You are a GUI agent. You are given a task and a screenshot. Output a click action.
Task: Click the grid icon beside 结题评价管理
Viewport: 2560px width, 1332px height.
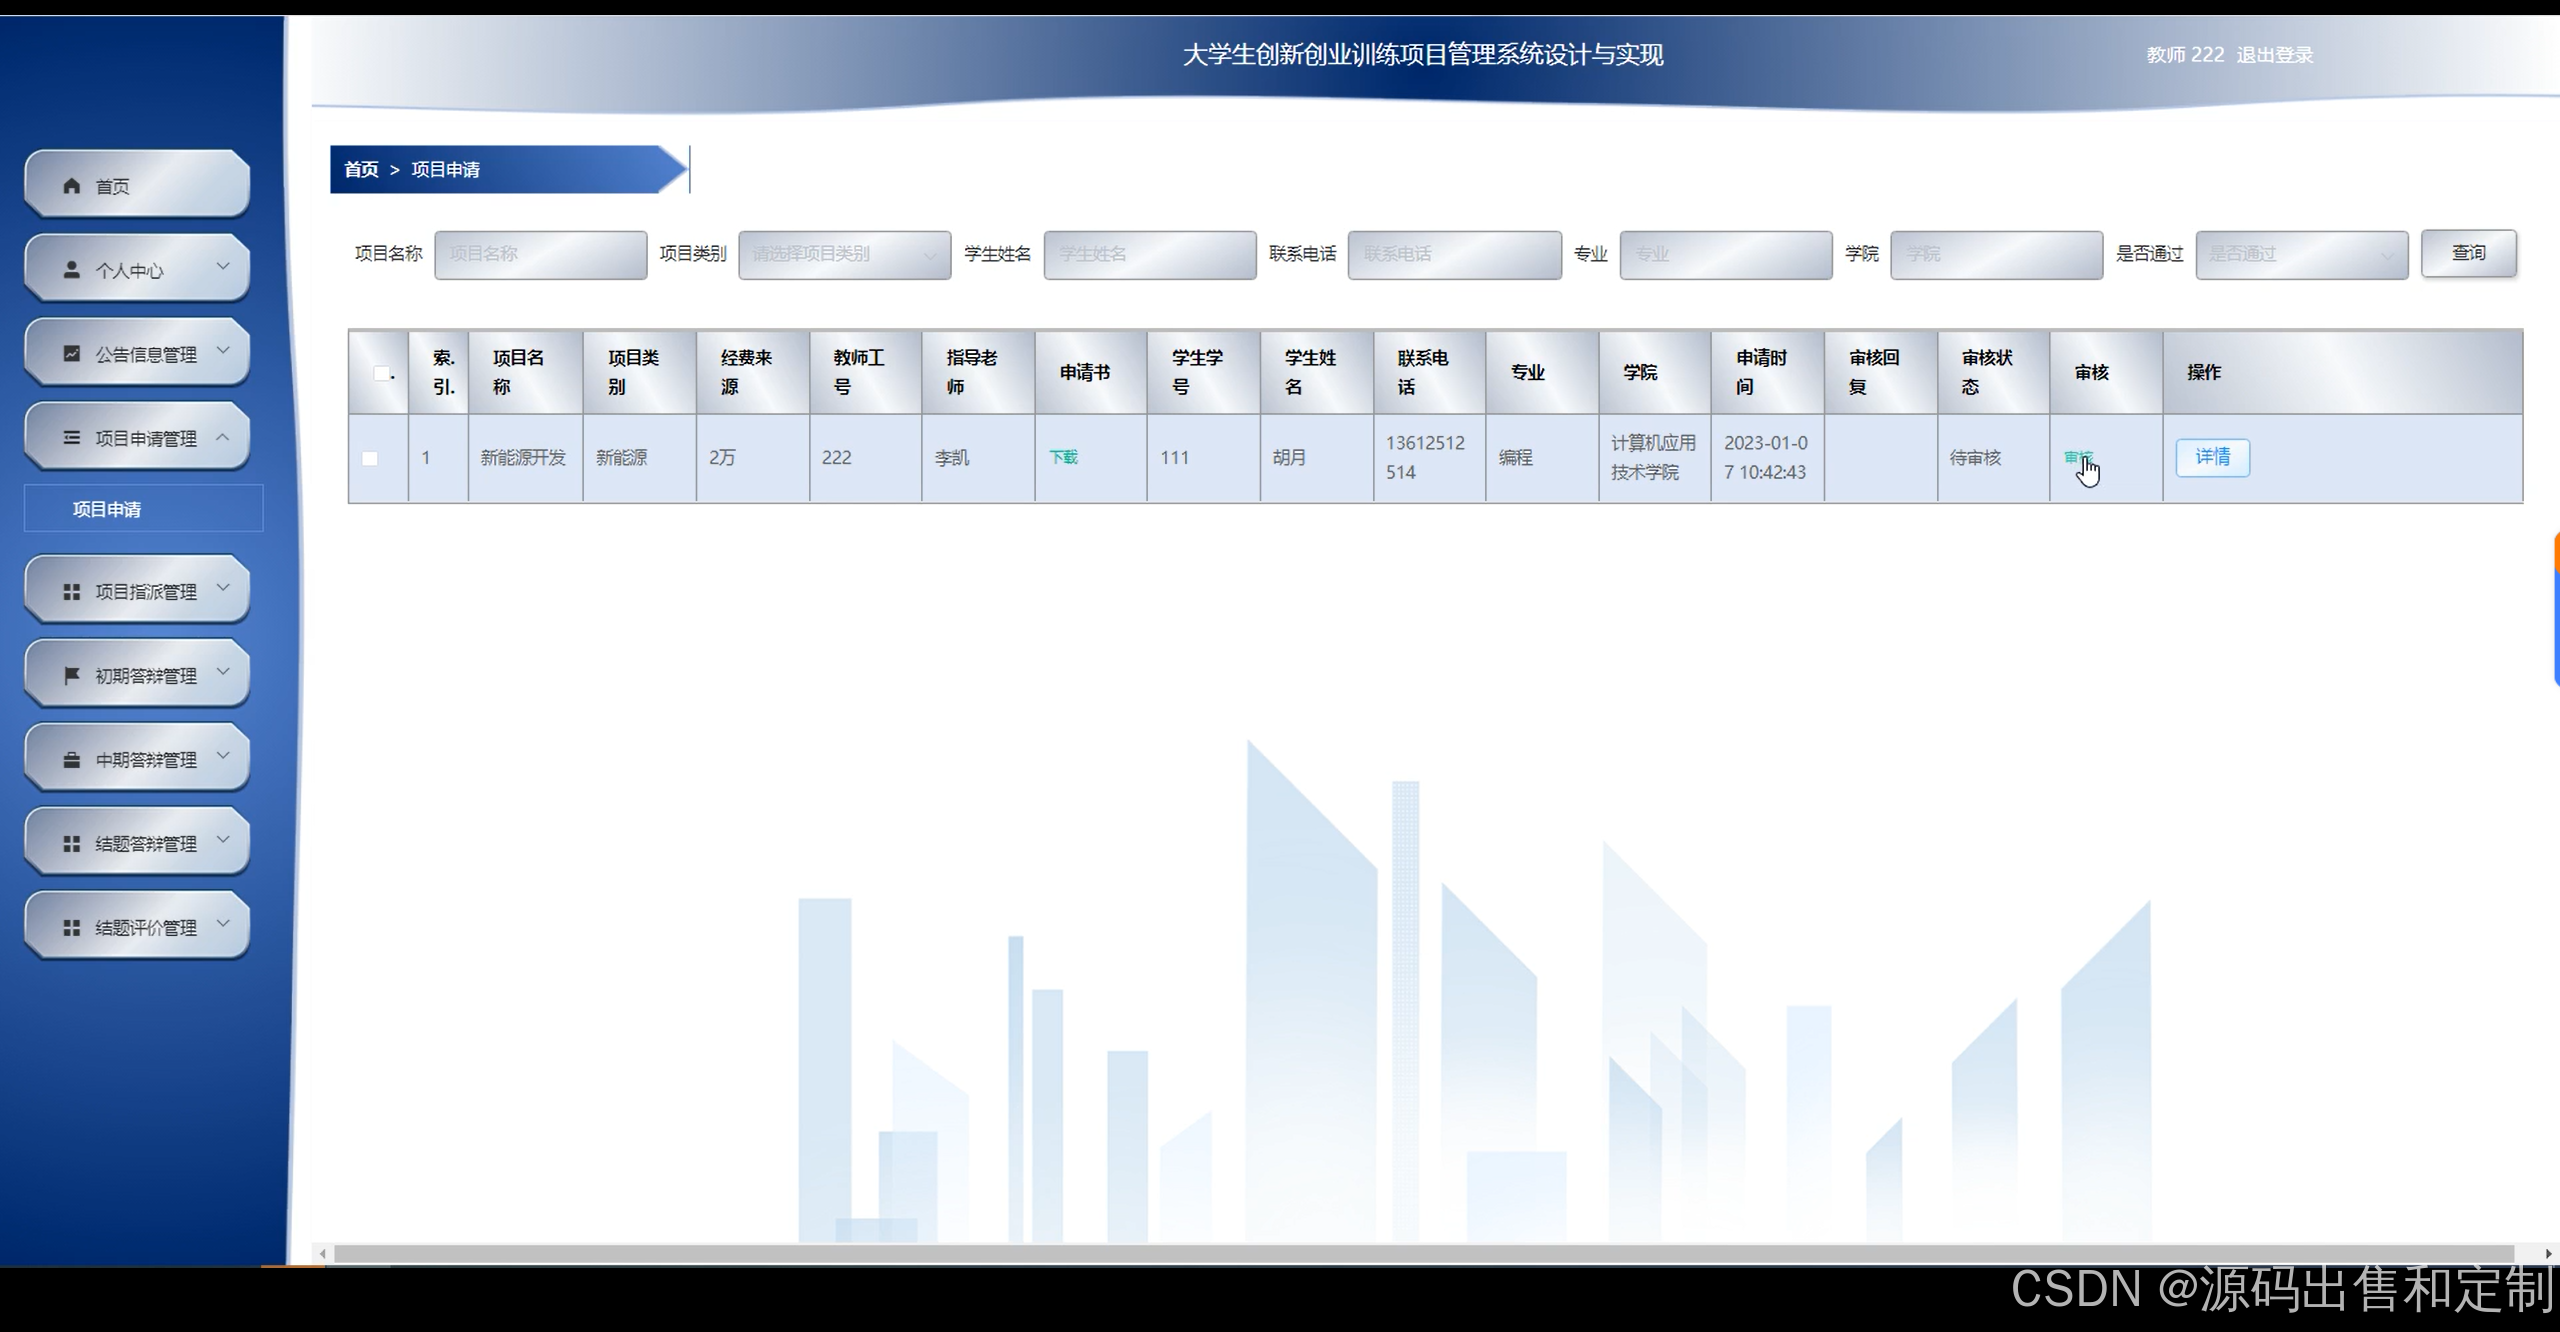(71, 928)
